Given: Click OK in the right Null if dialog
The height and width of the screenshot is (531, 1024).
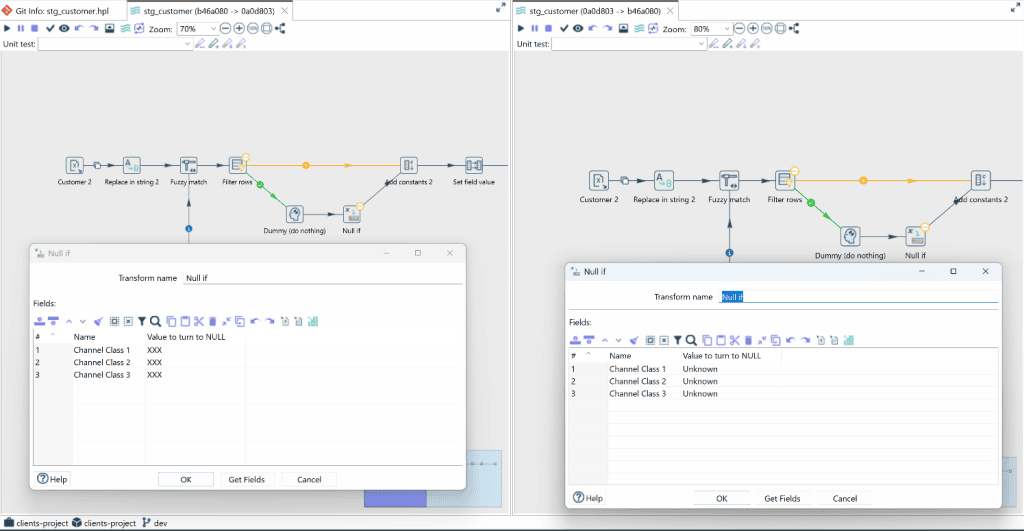Looking at the screenshot, I should click(722, 498).
